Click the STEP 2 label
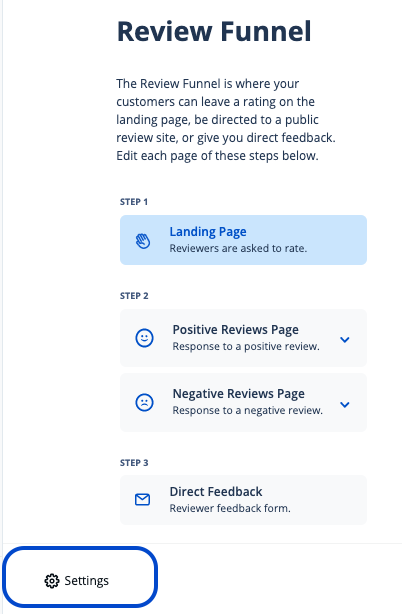The image size is (402, 614). pos(134,296)
